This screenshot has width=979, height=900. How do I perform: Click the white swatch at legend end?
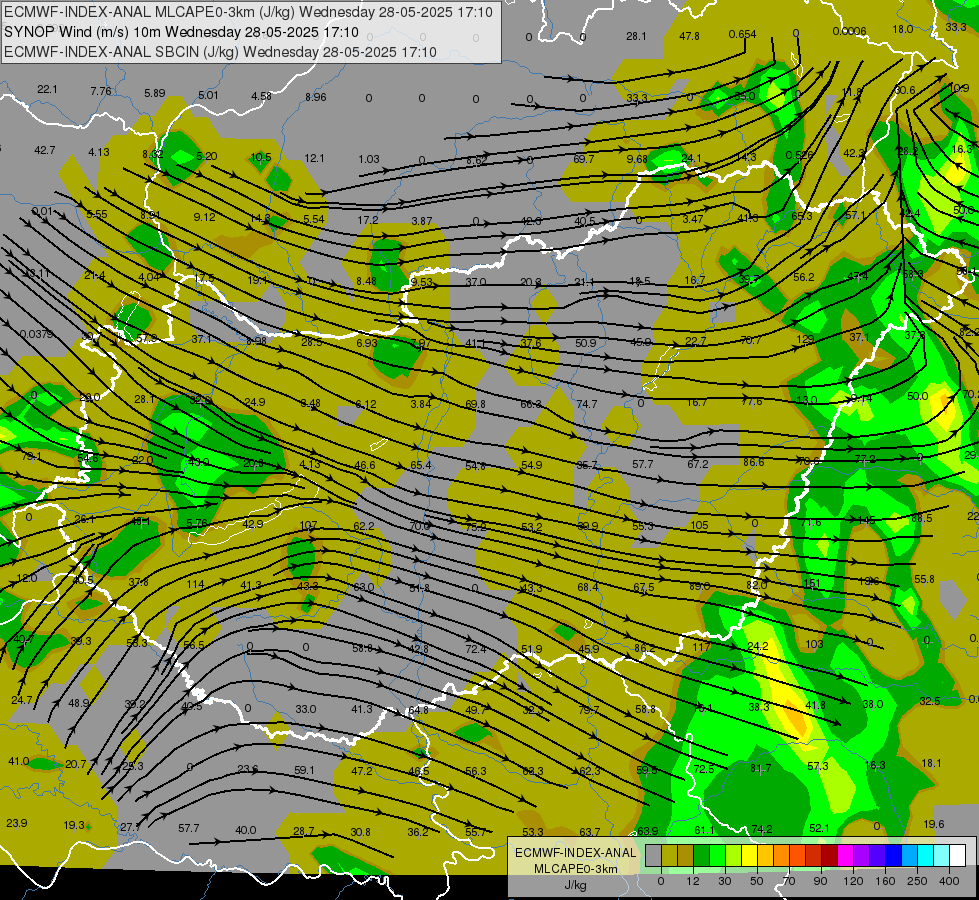(958, 854)
